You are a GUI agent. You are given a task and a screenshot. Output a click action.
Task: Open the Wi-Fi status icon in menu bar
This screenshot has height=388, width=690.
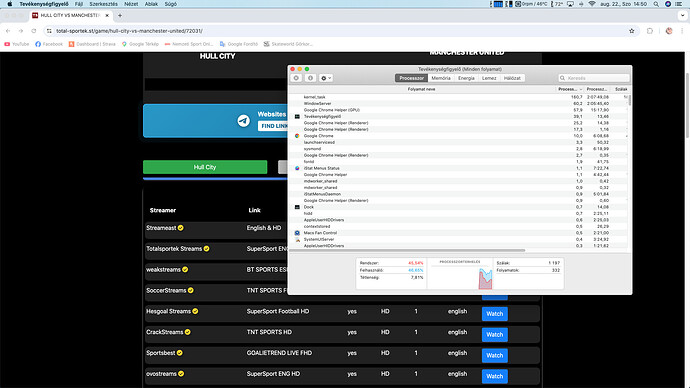click(592, 4)
